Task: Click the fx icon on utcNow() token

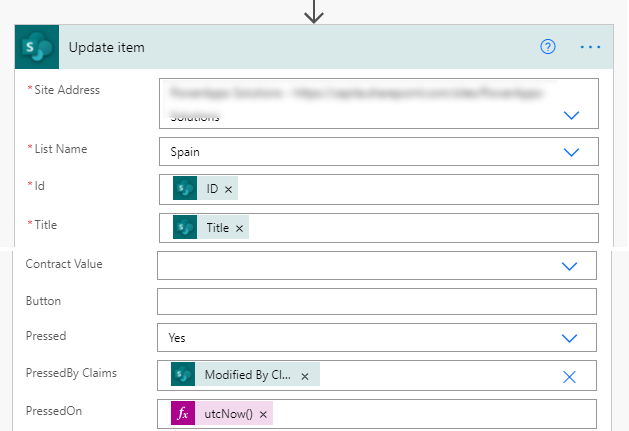Action: [183, 413]
